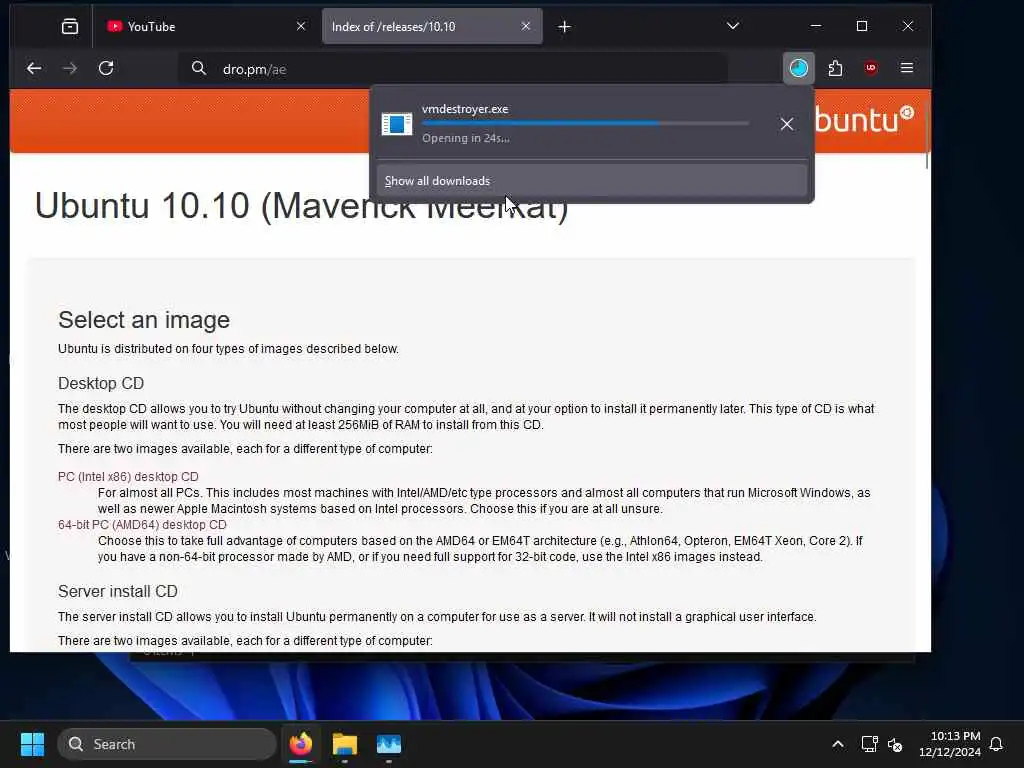The height and width of the screenshot is (768, 1024).
Task: Close the YouTube tab
Action: point(300,26)
